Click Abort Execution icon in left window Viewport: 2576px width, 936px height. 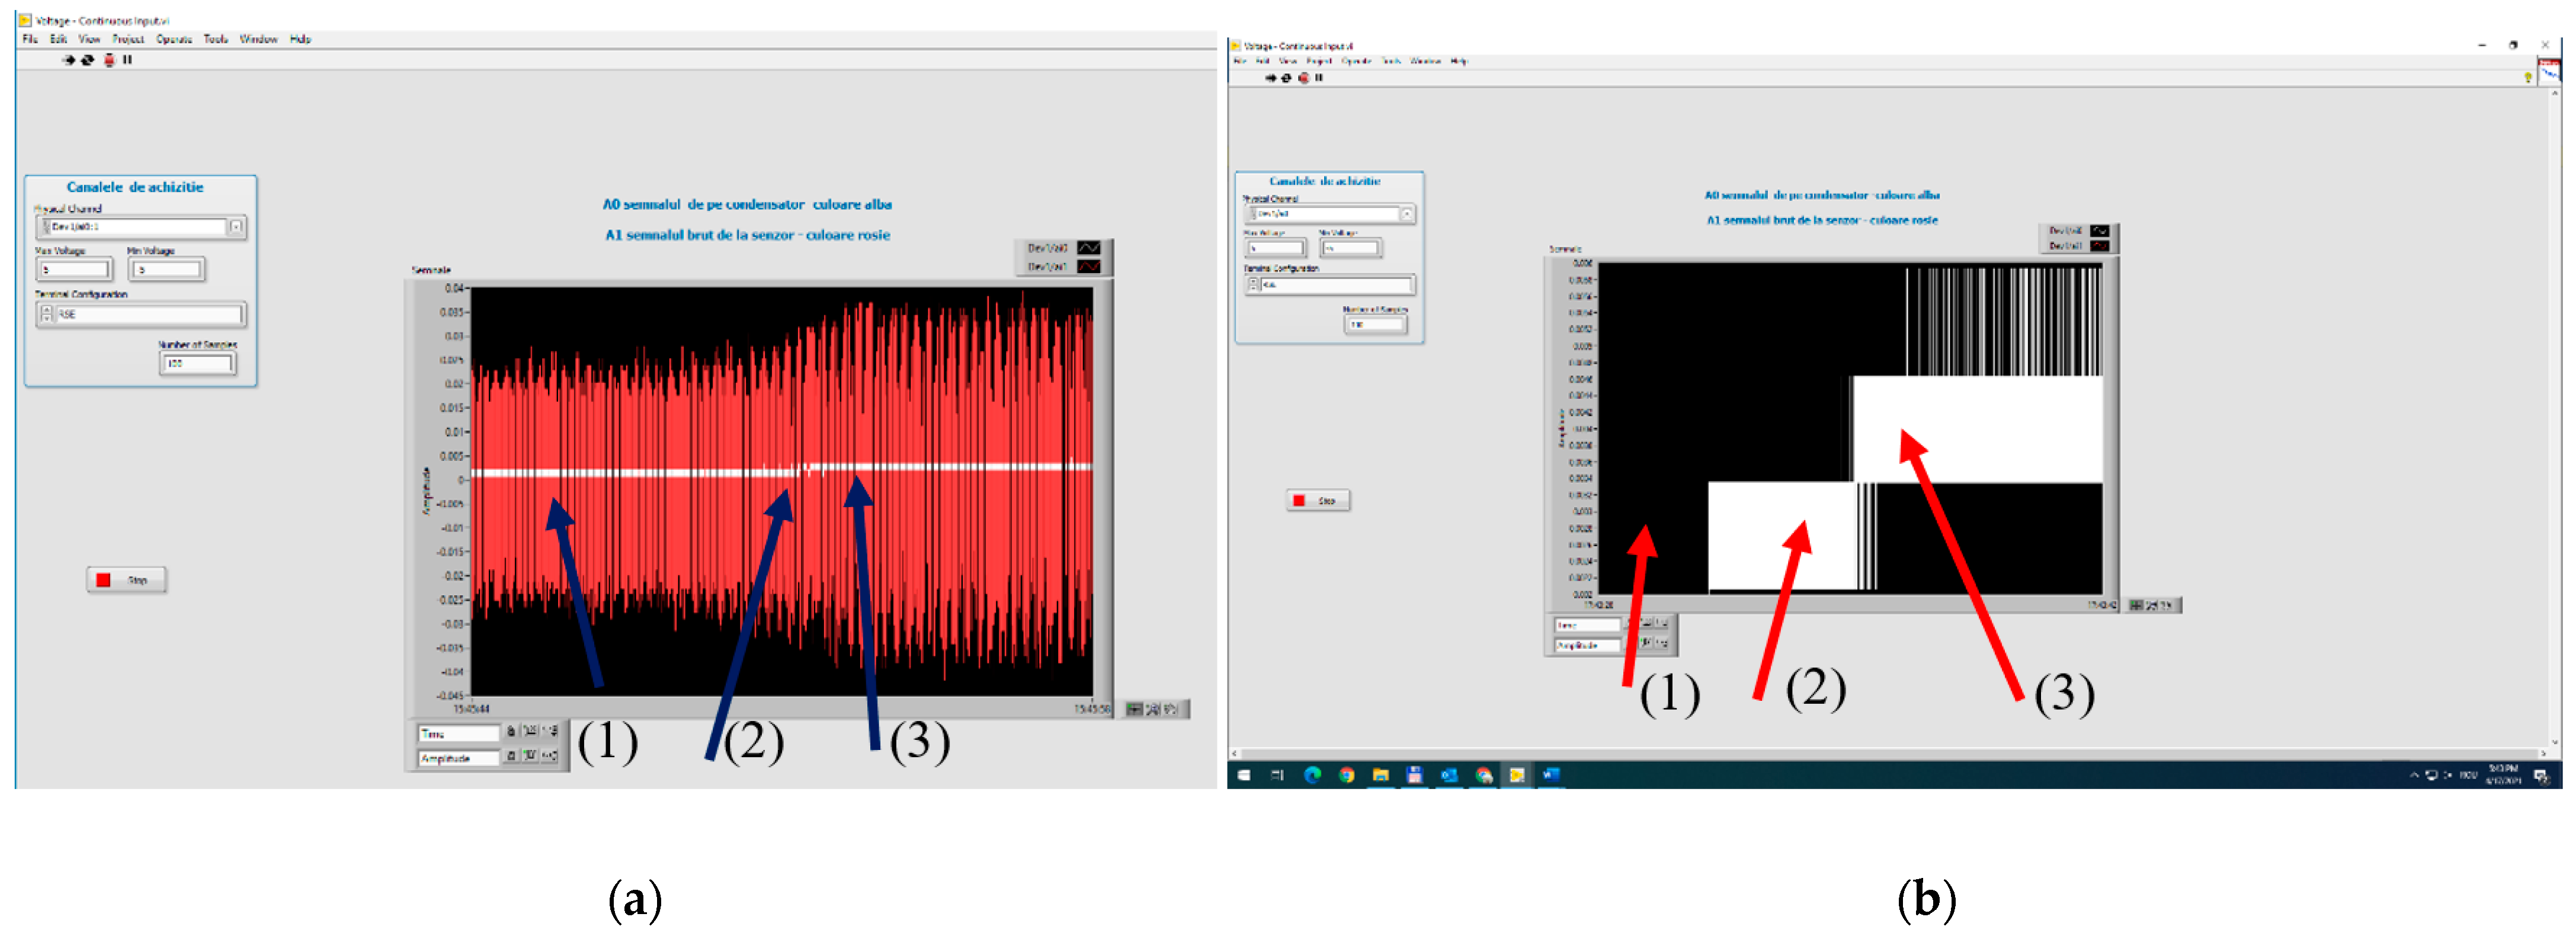(x=109, y=60)
